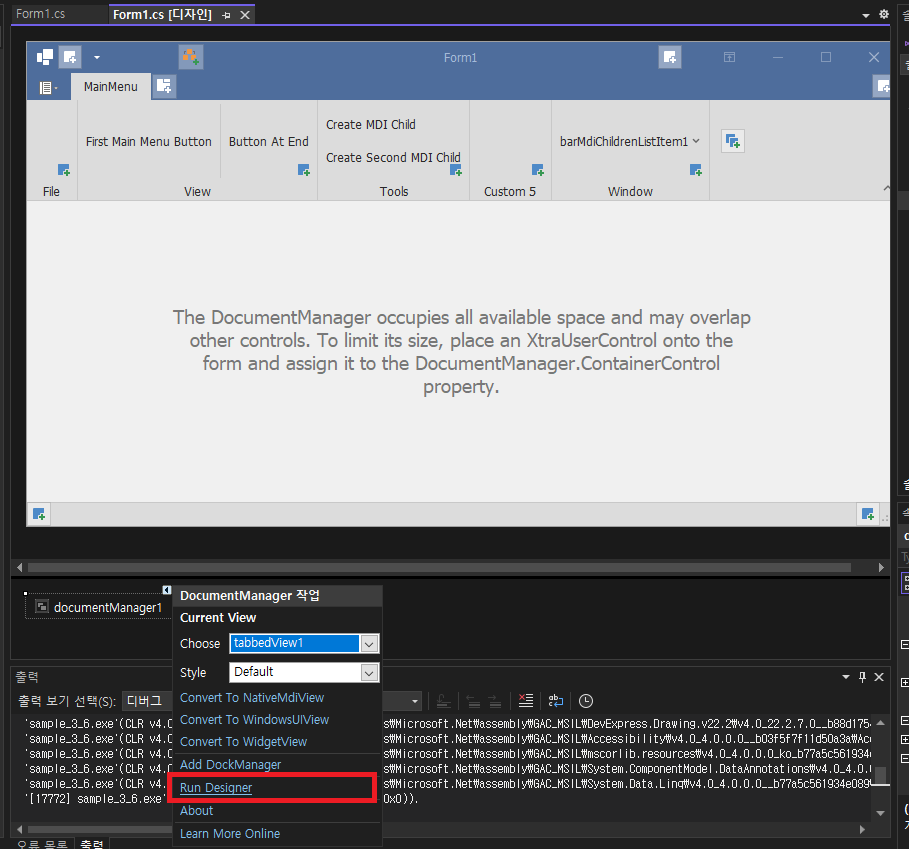
Task: Select the 출력 tab at the bottom
Action: click(92, 844)
